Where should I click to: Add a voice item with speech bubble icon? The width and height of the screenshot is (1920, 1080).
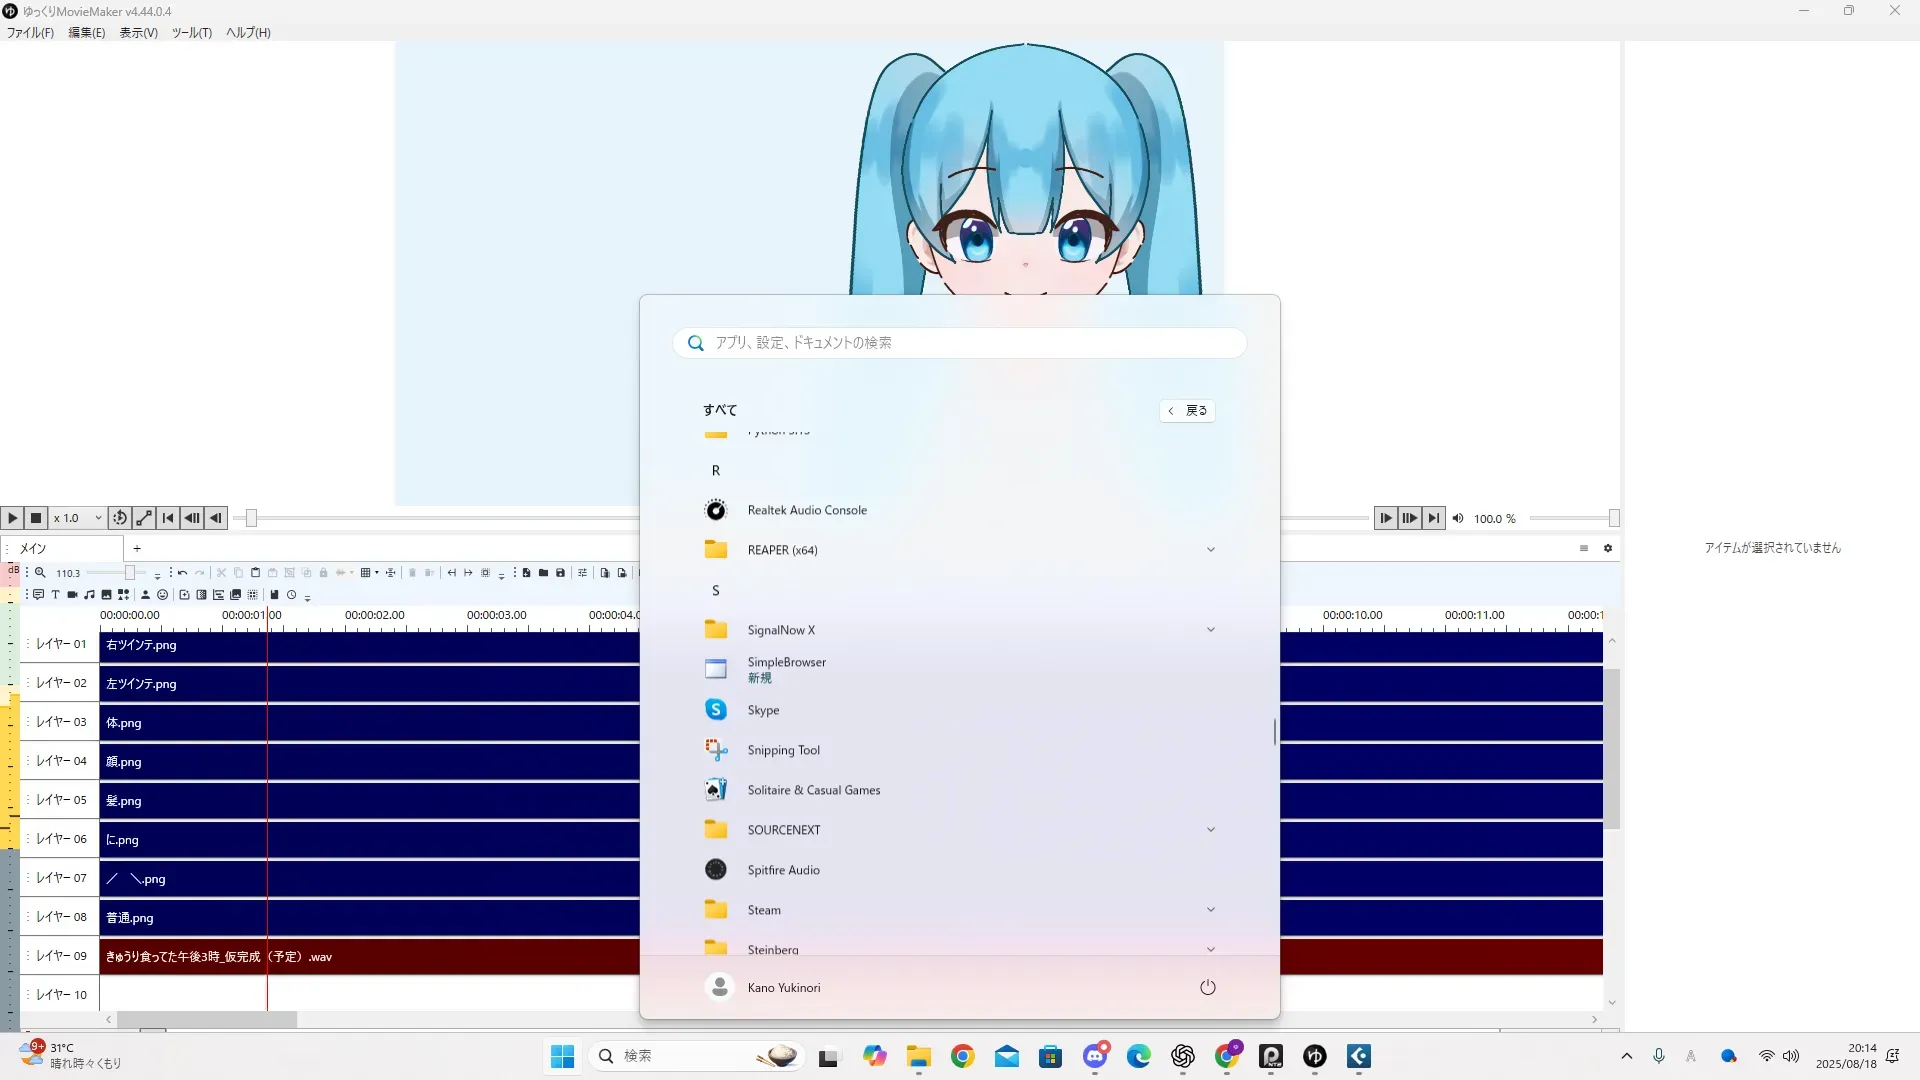tap(38, 595)
